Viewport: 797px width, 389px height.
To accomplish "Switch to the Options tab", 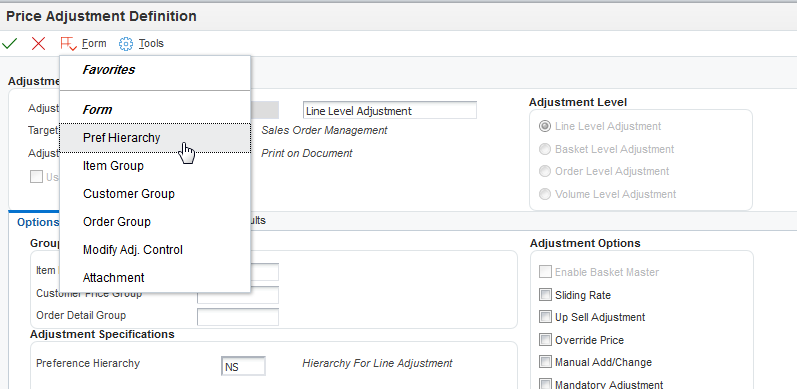I will tap(38, 222).
